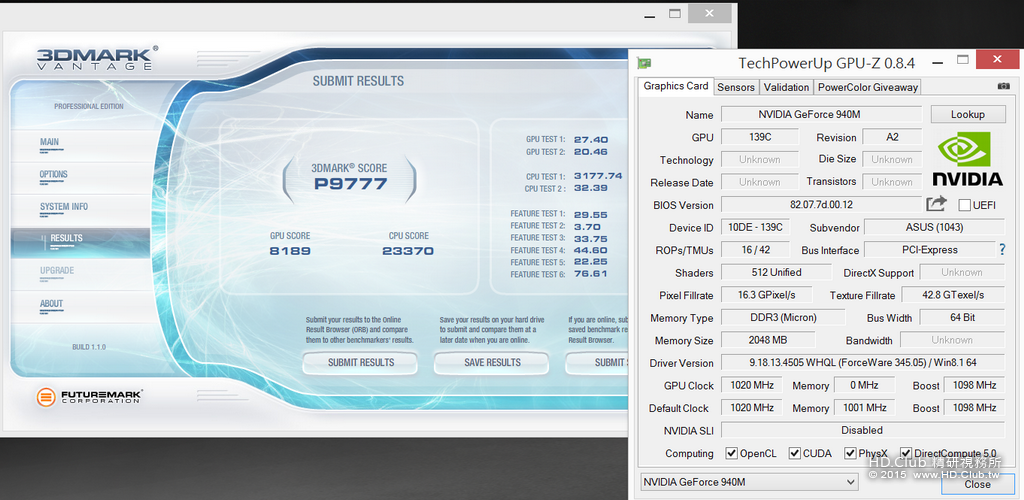Click the 3DMark Vantage logo
Viewport: 1024px width, 500px height.
(97, 58)
